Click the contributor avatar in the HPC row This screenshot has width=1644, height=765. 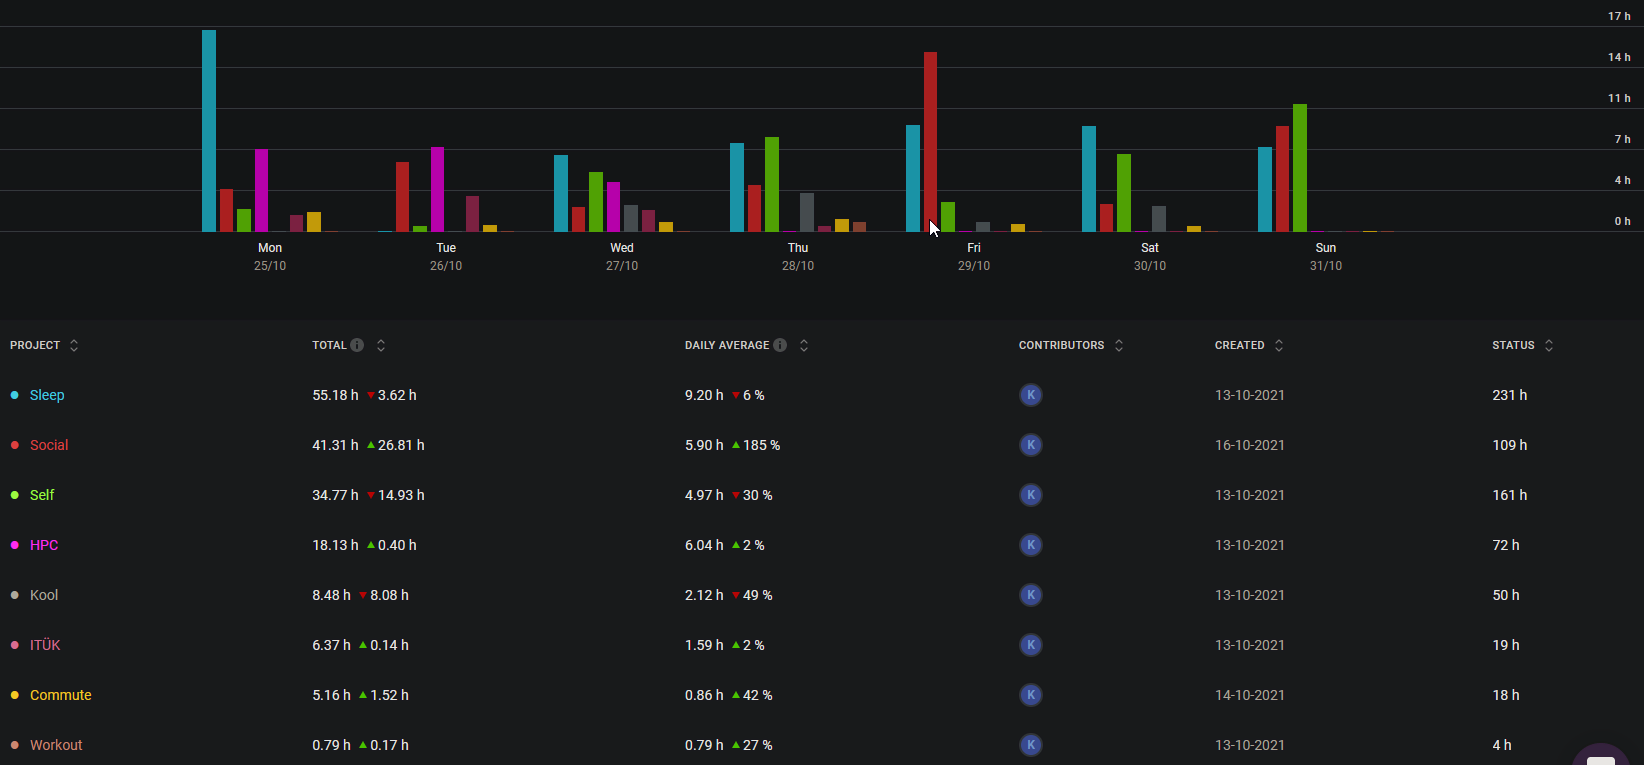[x=1031, y=545]
